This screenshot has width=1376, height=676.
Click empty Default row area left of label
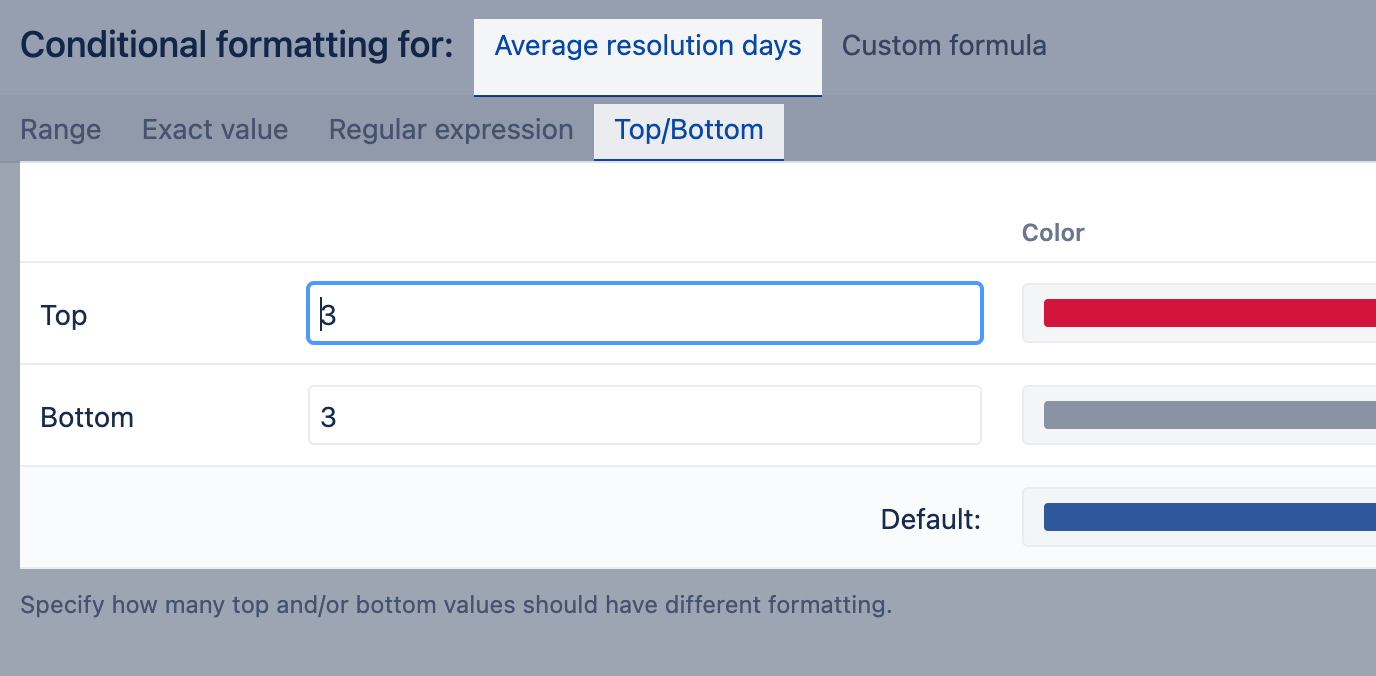pos(400,518)
